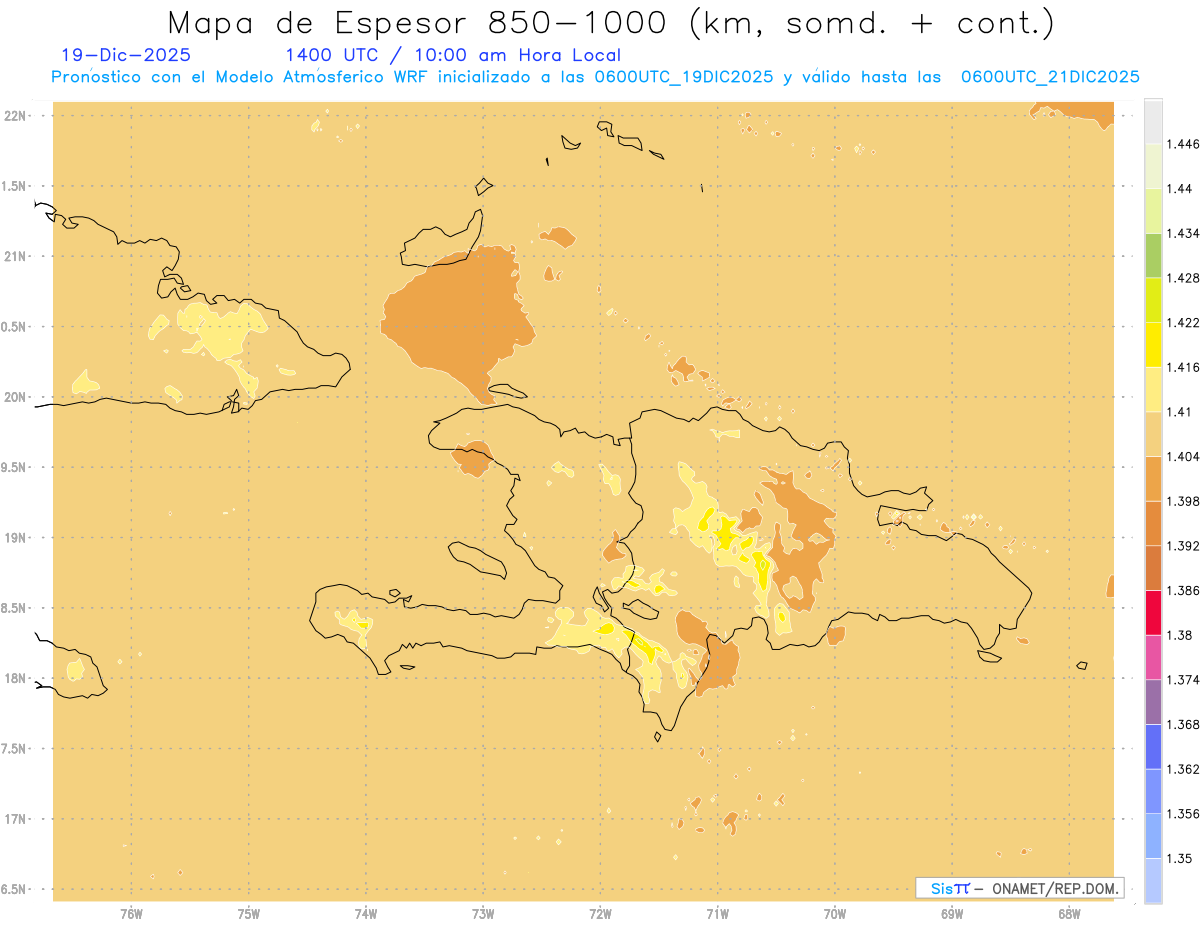
Task: Click the red legend swatch between 1.38 and 1.386
Action: coord(1153,613)
